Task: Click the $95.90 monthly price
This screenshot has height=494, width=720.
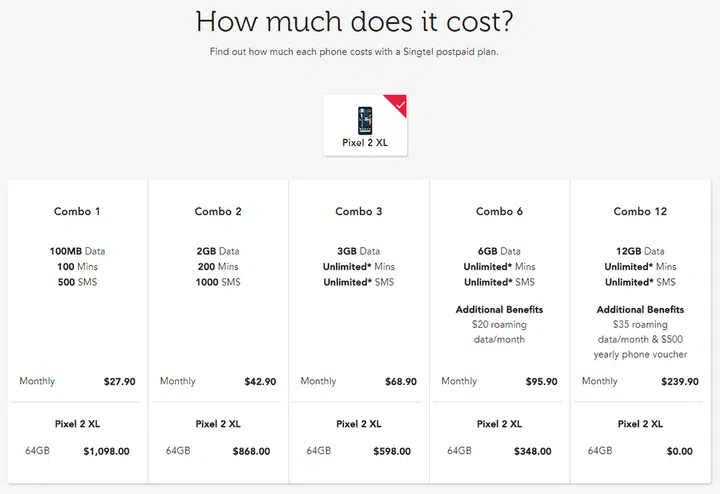Action: 541,382
